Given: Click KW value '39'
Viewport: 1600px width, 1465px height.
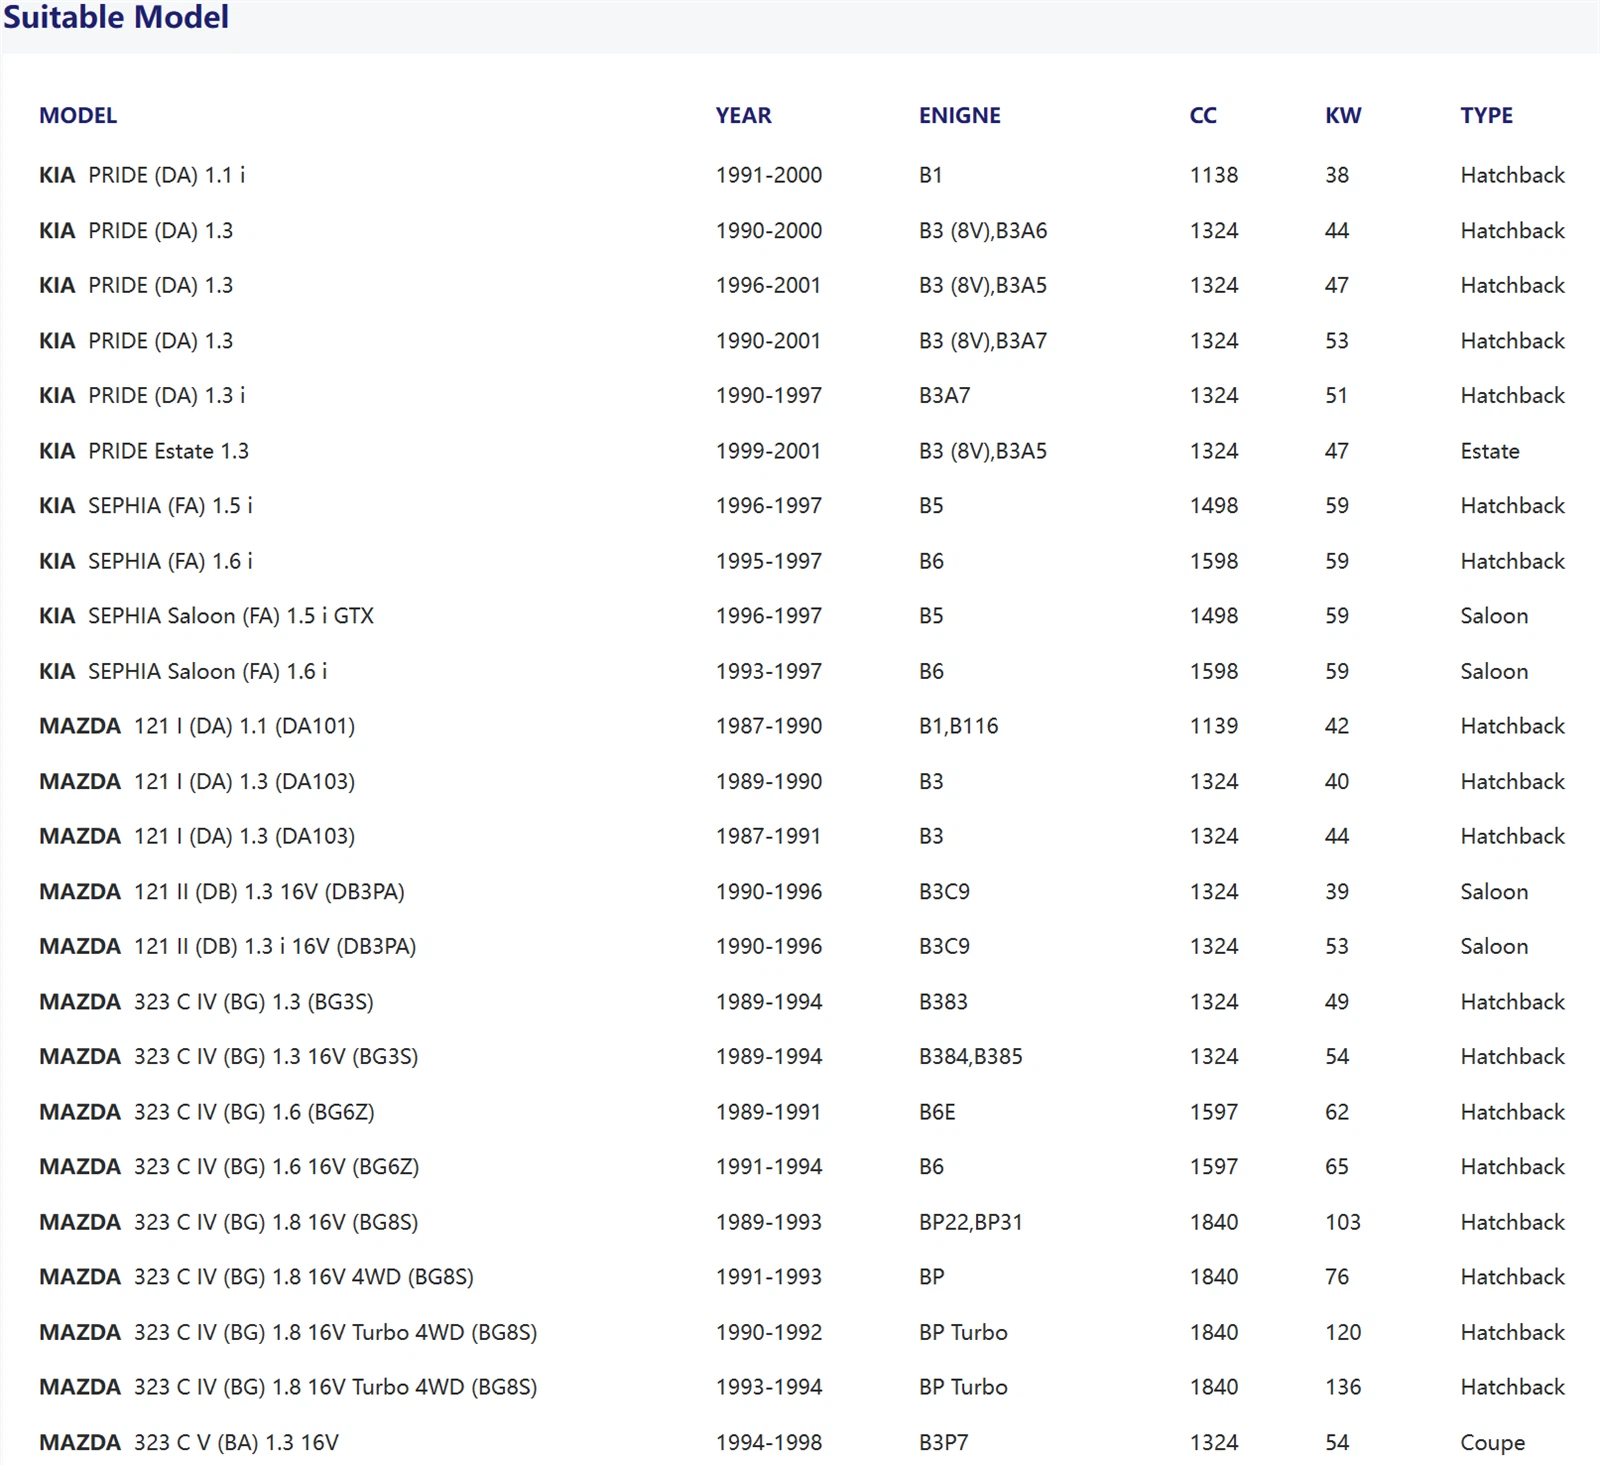Looking at the screenshot, I should click(1336, 891).
